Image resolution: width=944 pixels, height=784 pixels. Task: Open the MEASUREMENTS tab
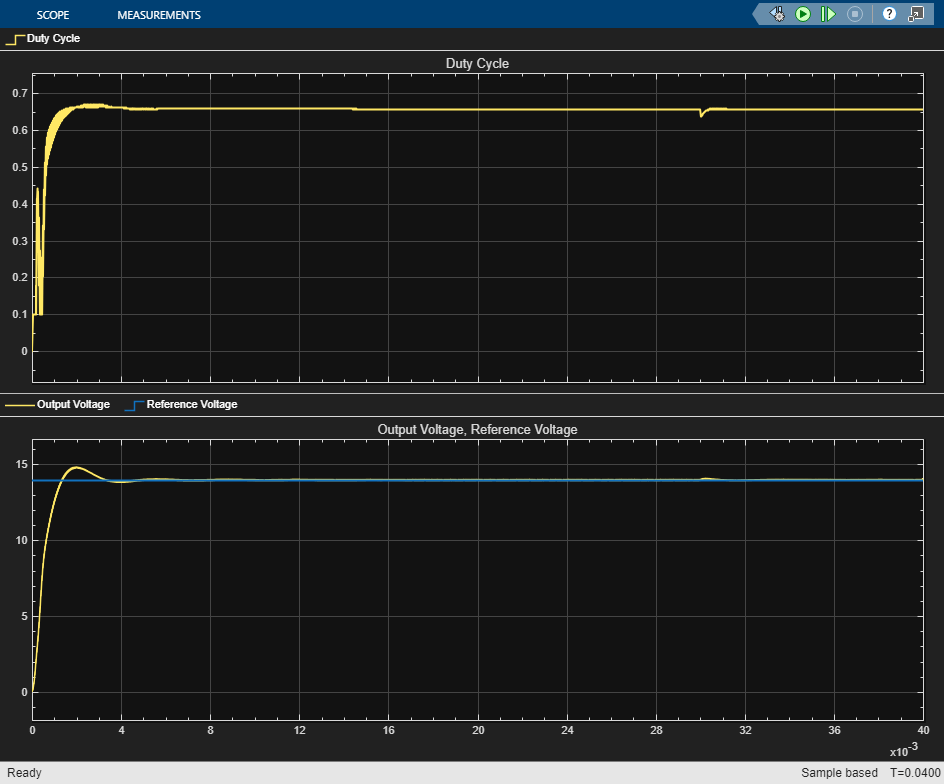(x=159, y=15)
